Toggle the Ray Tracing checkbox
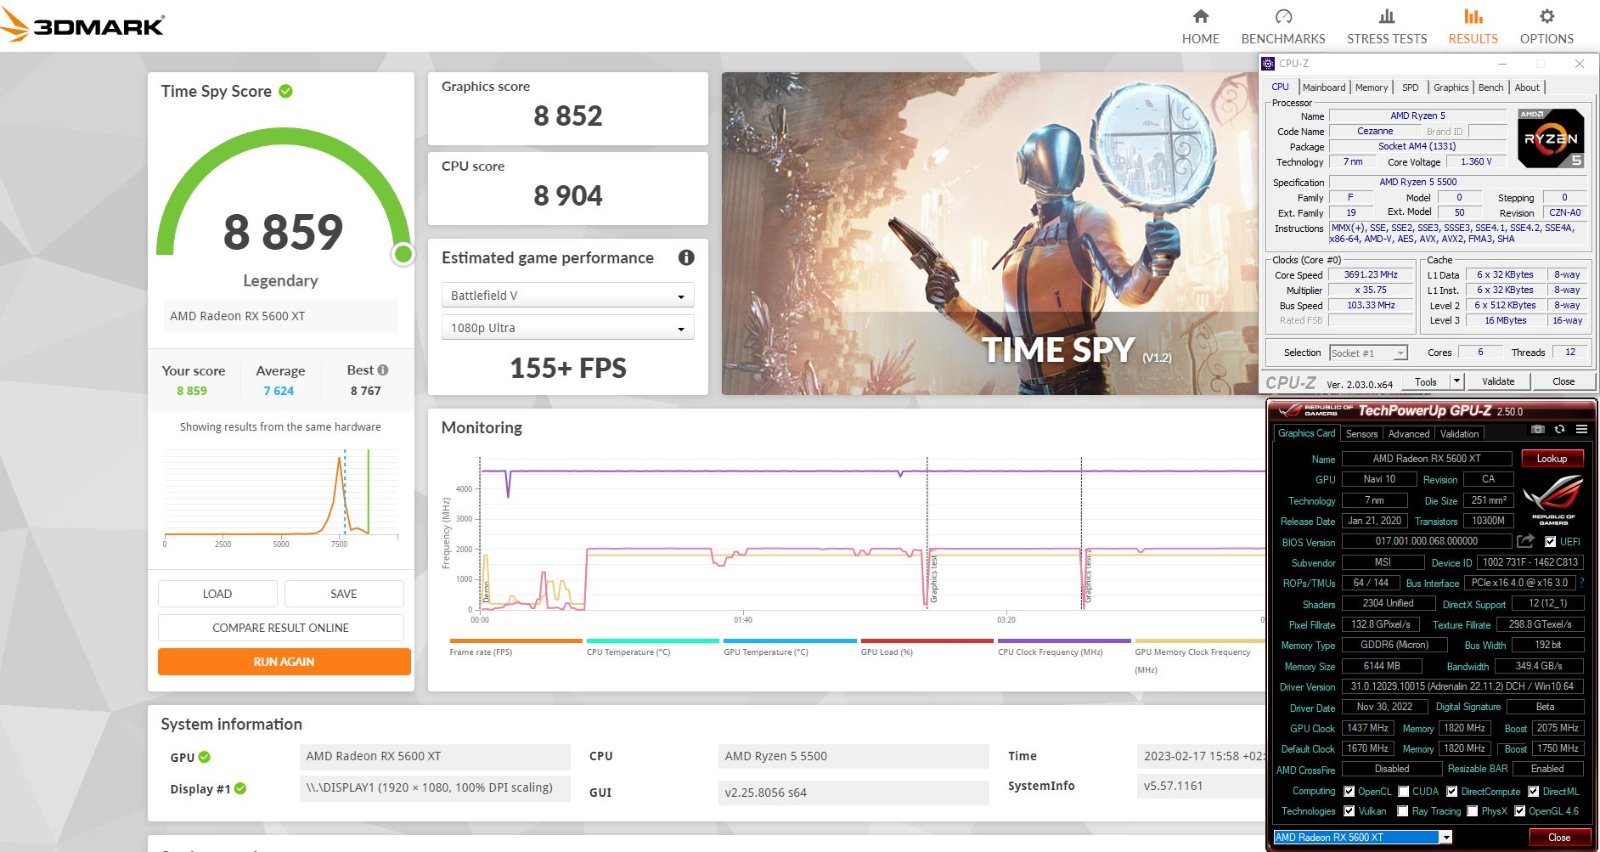Viewport: 1600px width, 852px height. coord(1403,811)
